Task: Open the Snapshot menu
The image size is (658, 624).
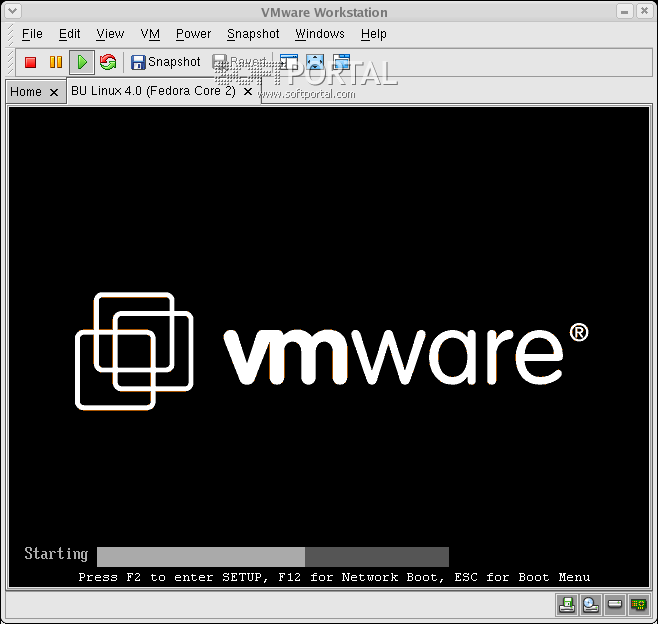Action: point(253,34)
